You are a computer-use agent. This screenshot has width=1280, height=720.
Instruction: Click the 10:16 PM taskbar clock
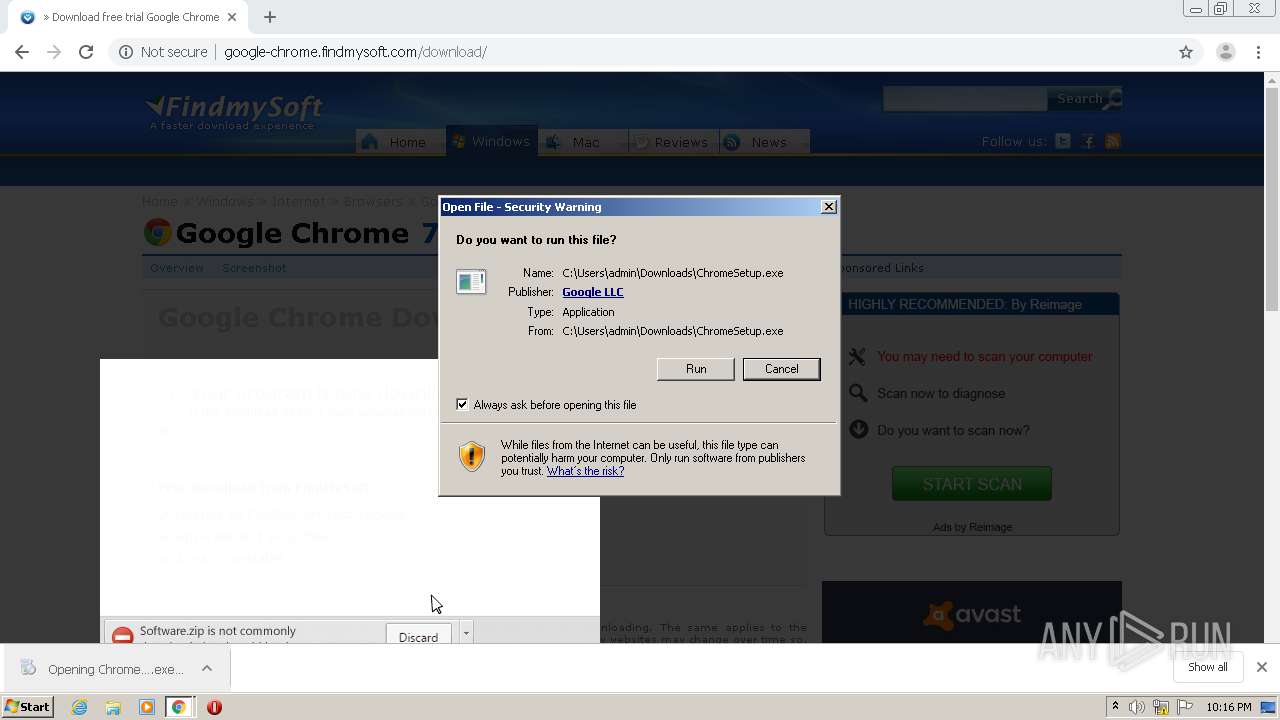[x=1228, y=707]
